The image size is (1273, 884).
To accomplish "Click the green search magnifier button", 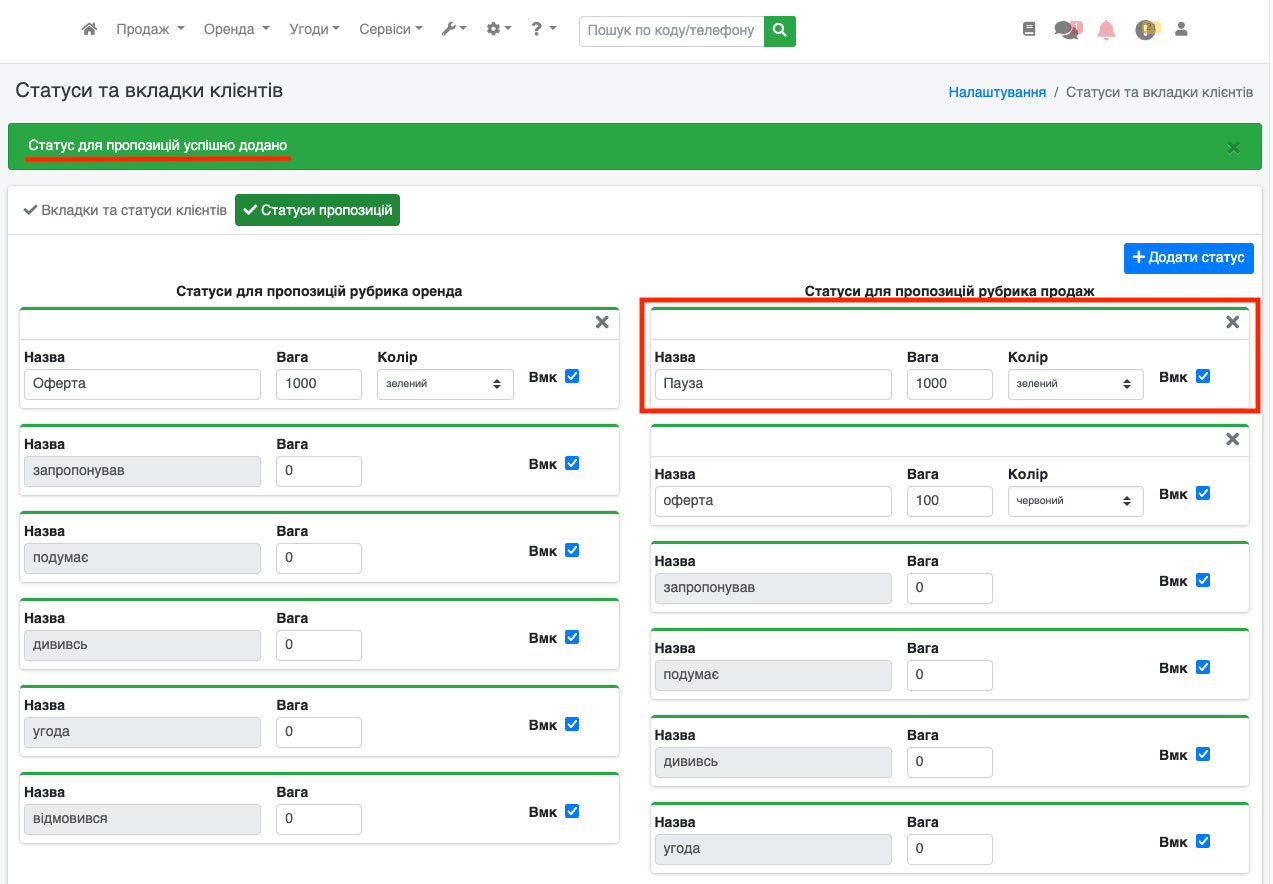I will click(779, 30).
